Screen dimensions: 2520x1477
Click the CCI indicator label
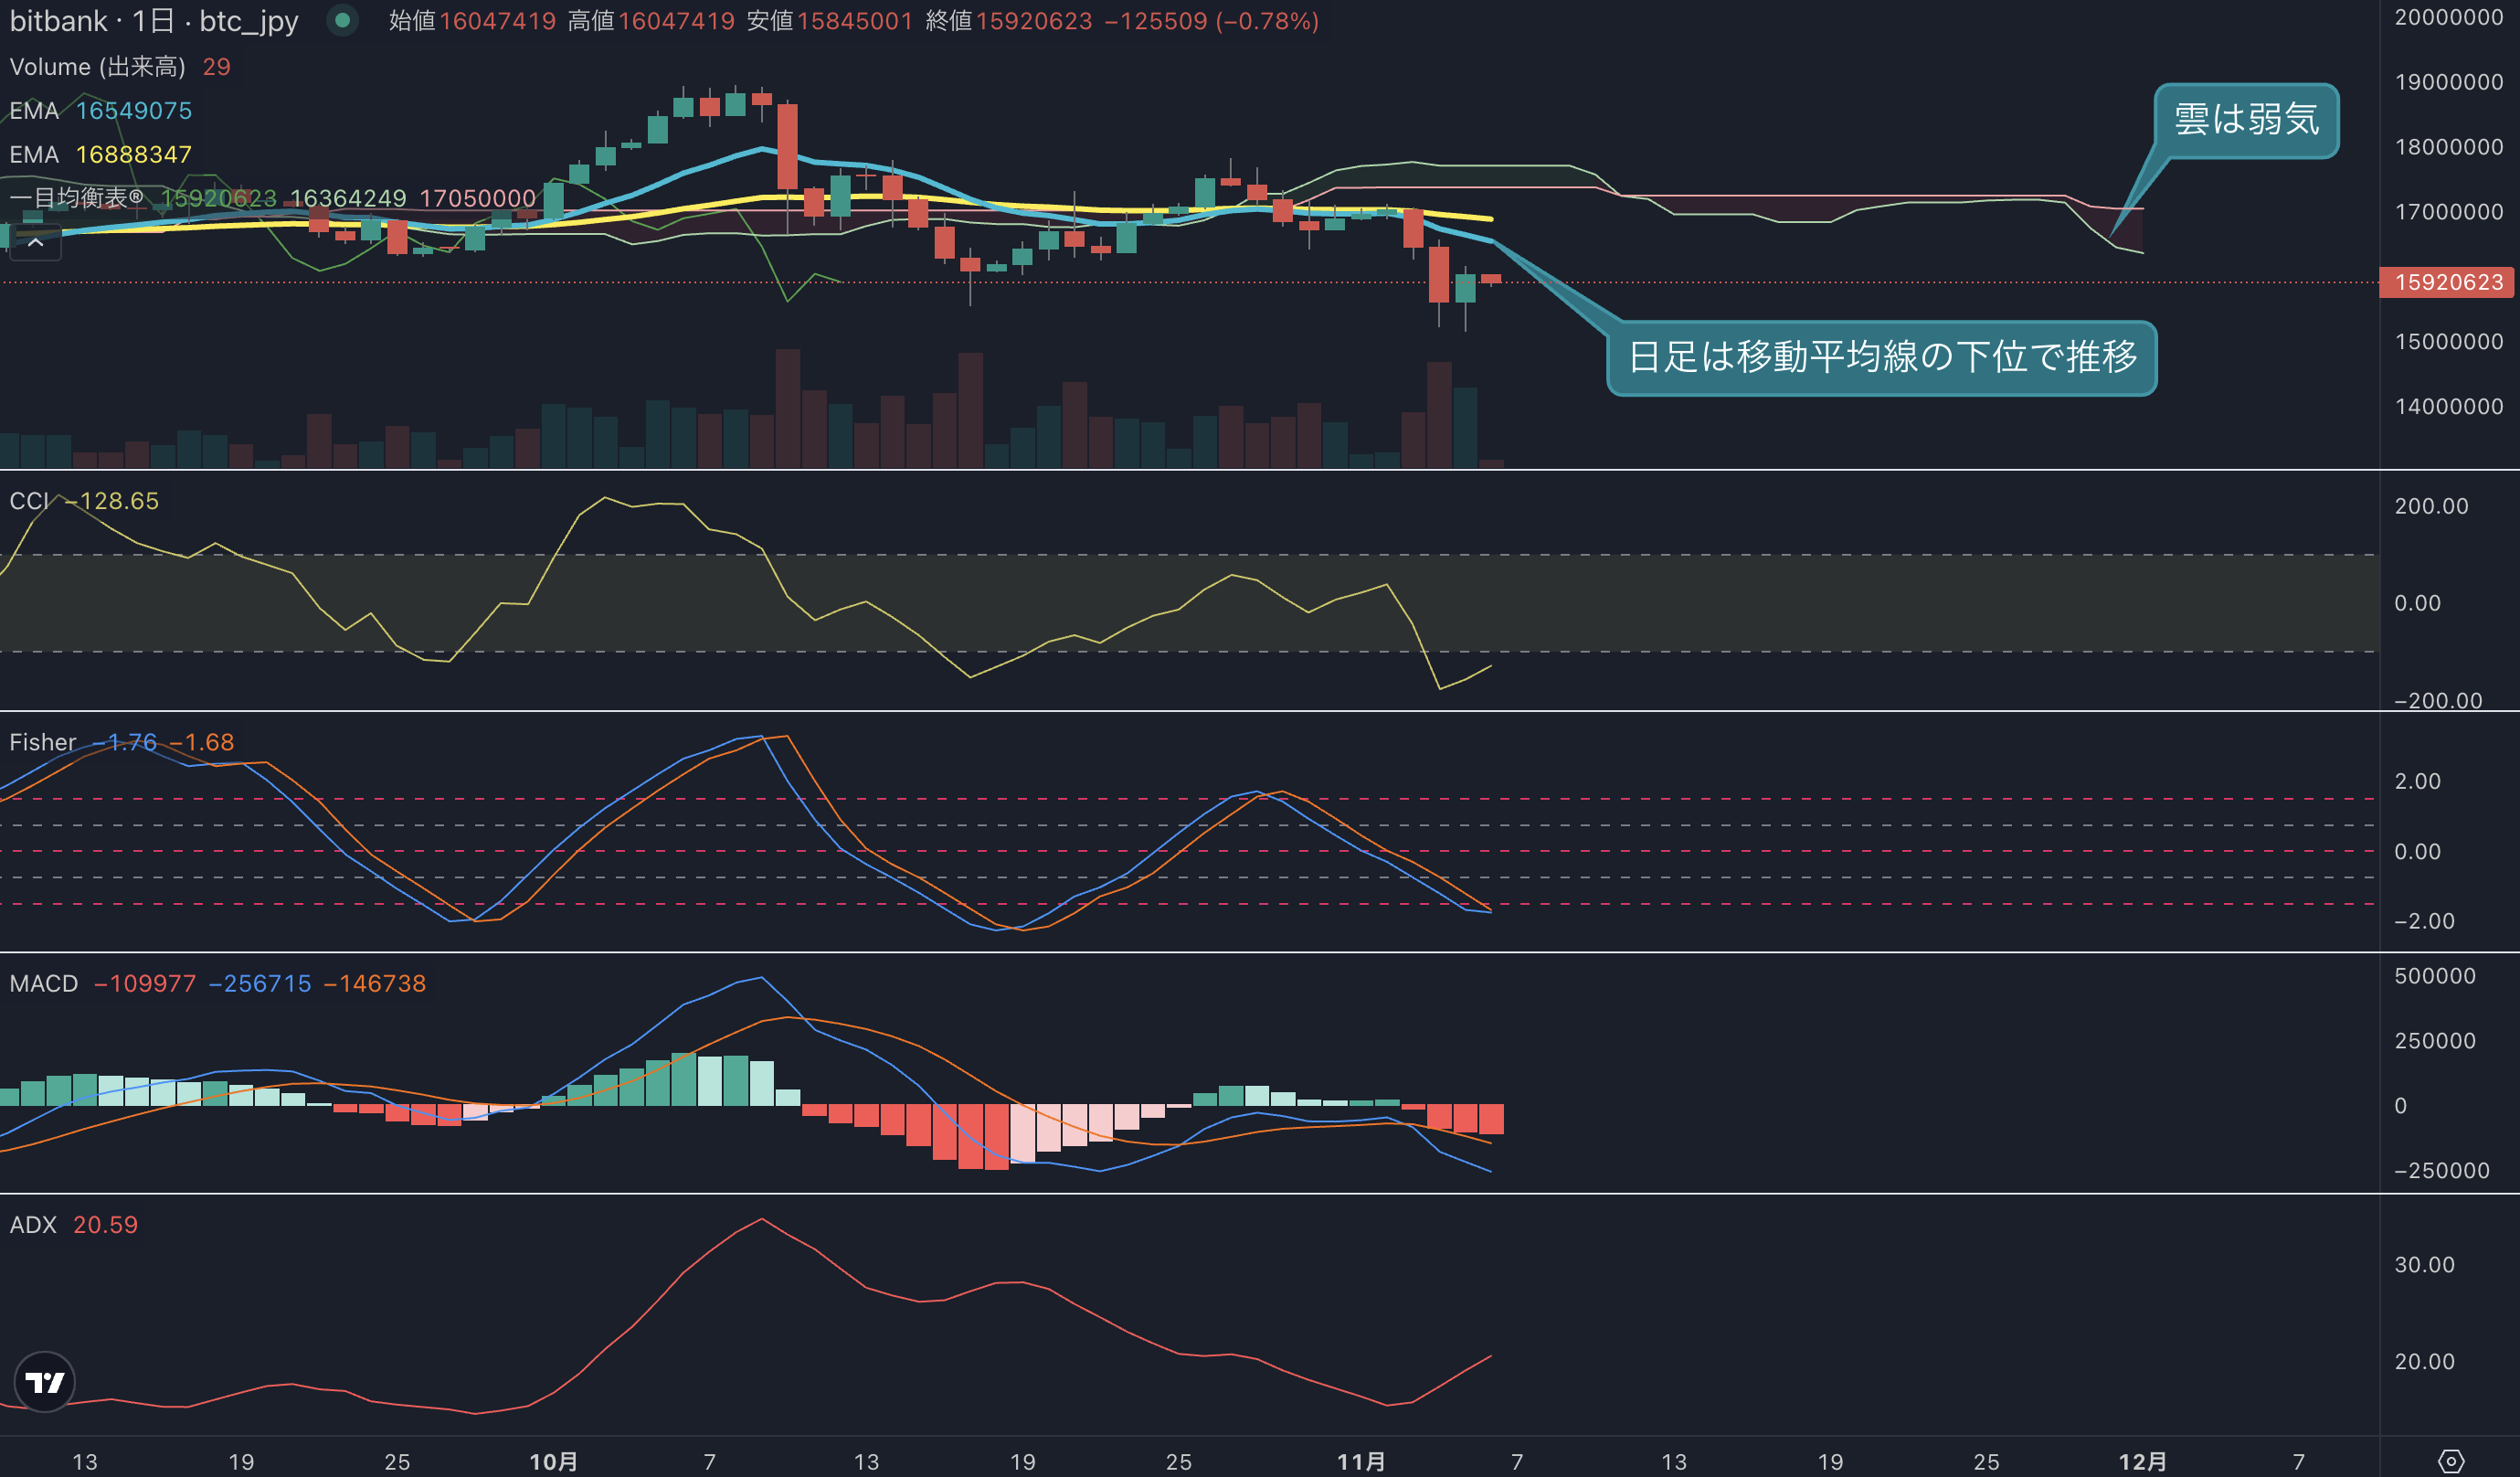[28, 501]
